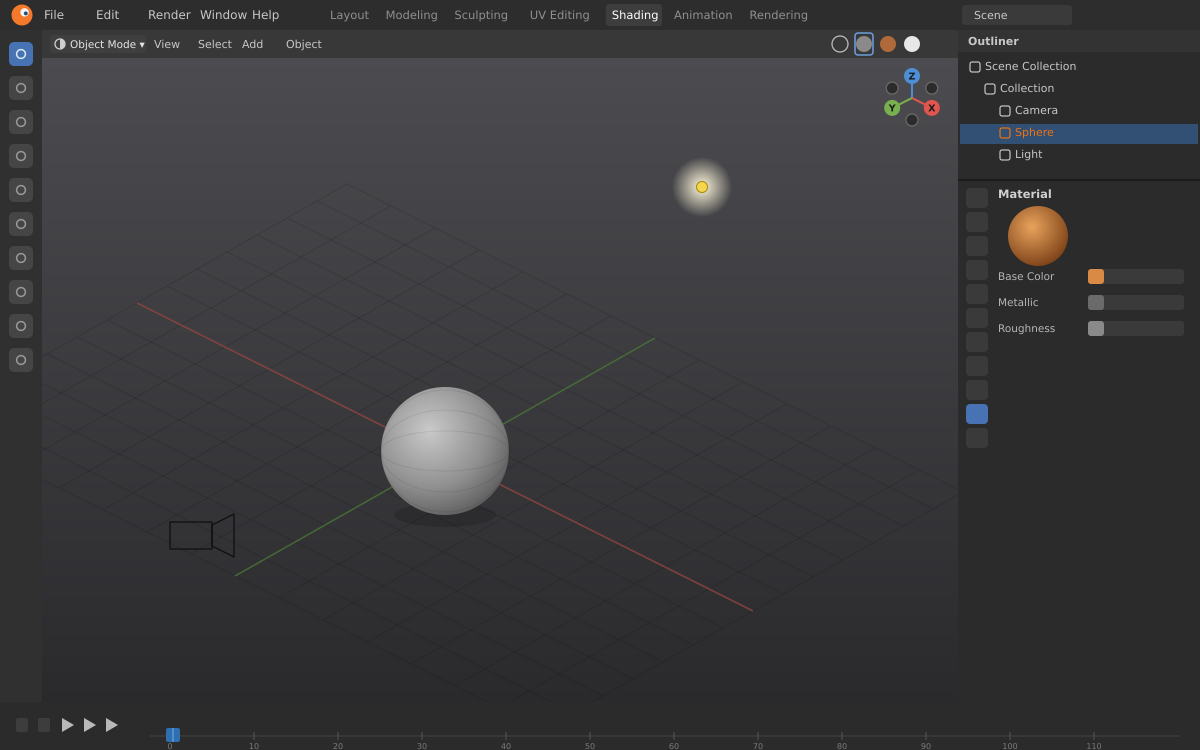Viewport: 1200px width, 750px height.
Task: Select the camera object in viewport
Action: click(202, 535)
